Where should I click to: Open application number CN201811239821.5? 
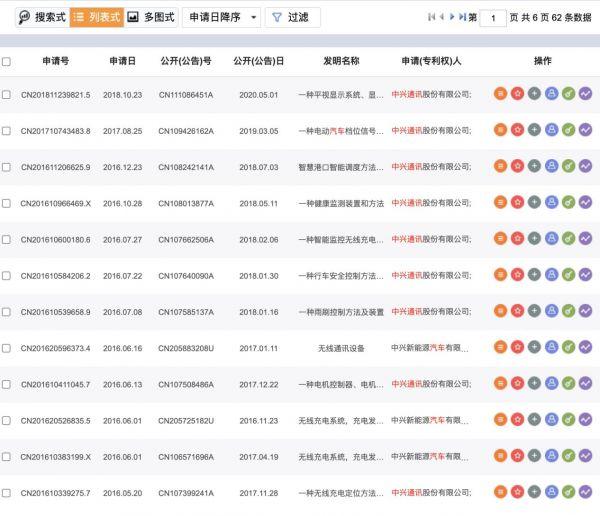55,95
